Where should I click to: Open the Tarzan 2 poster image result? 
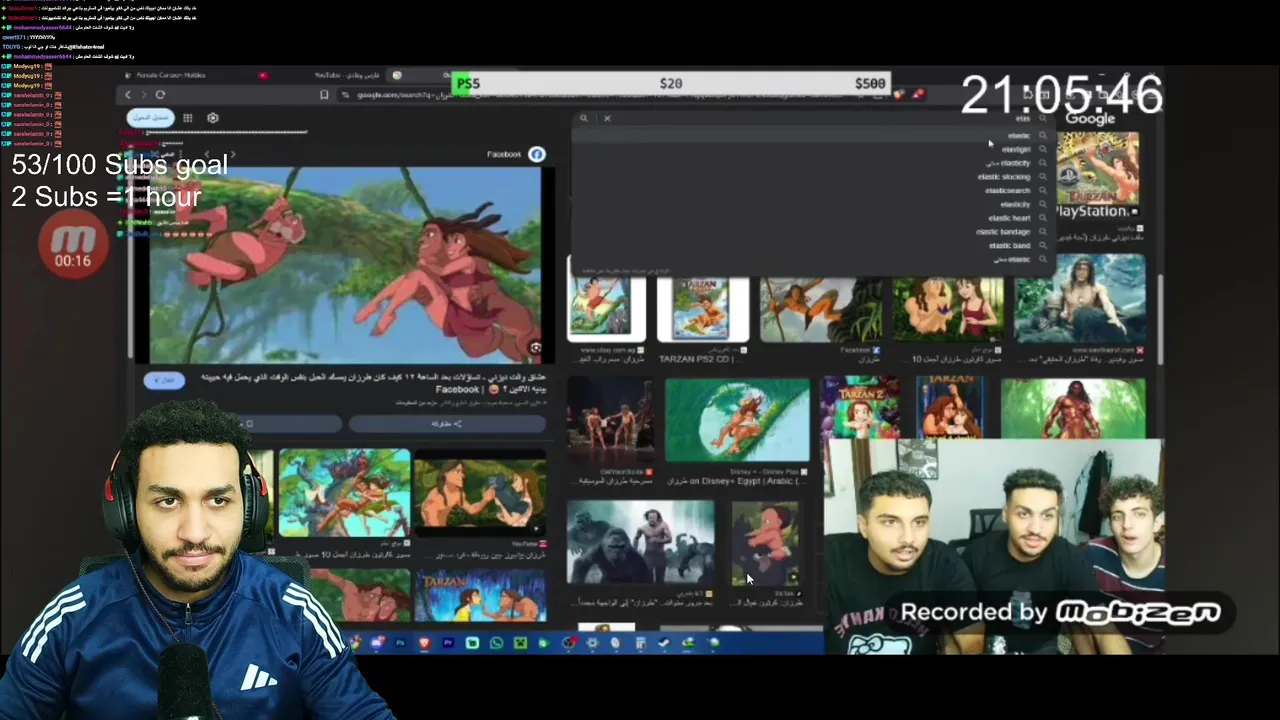(x=860, y=408)
